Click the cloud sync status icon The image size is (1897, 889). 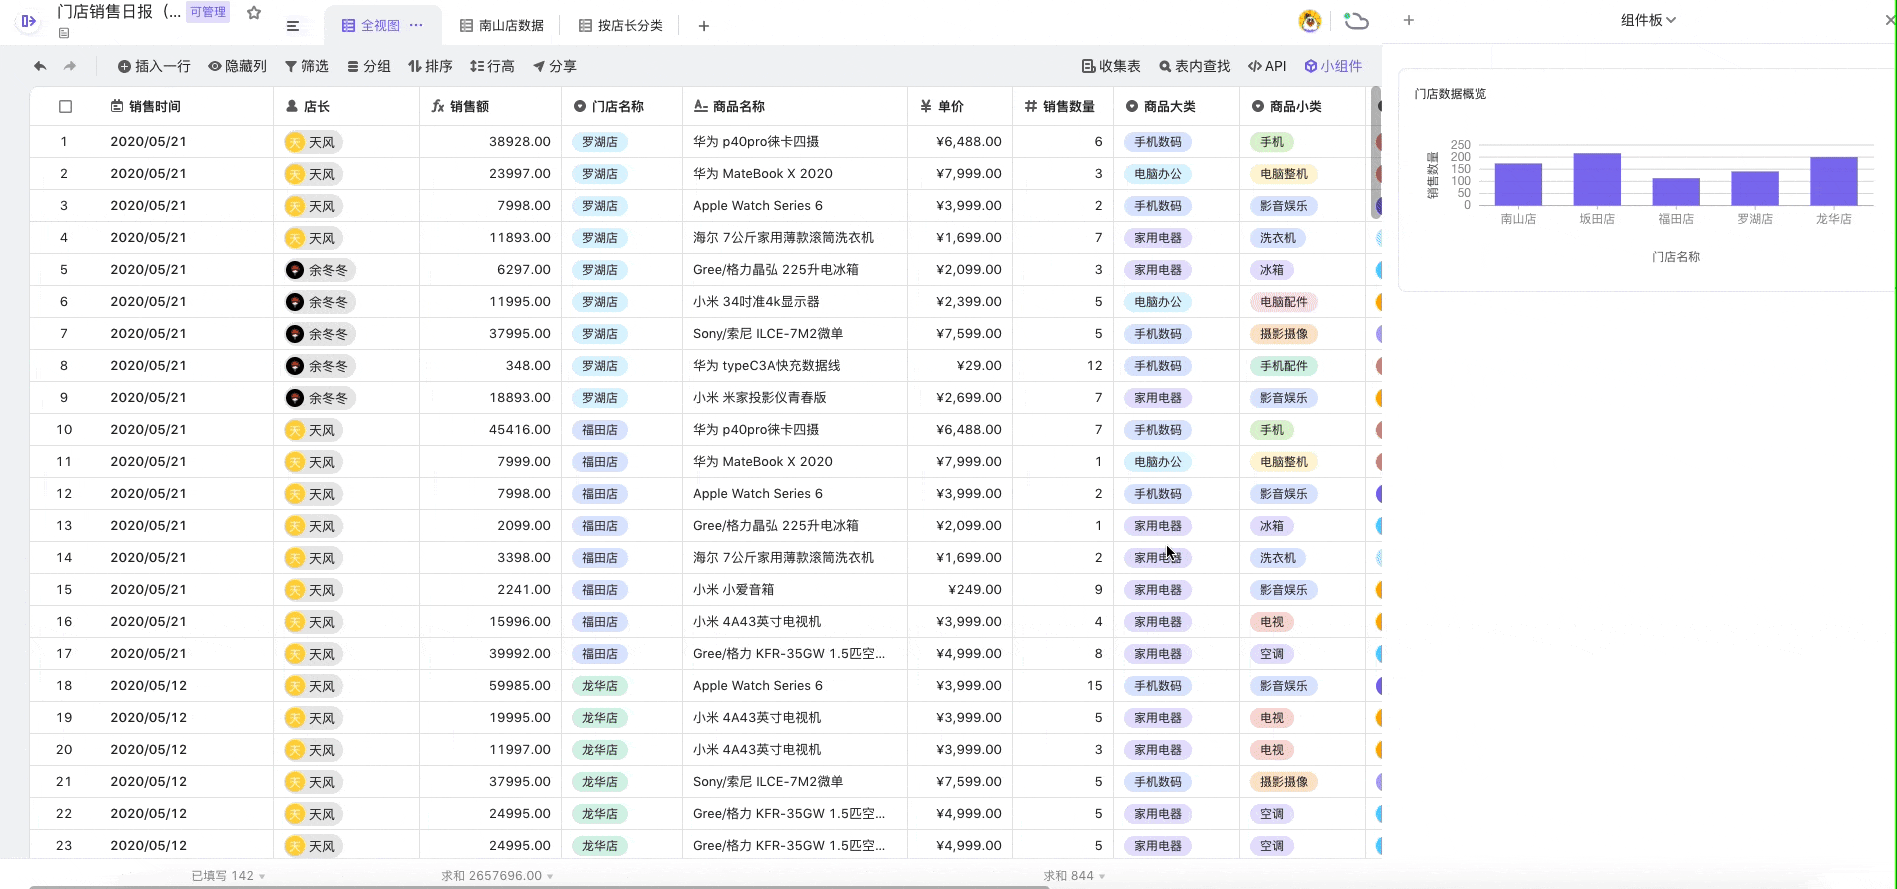point(1357,20)
